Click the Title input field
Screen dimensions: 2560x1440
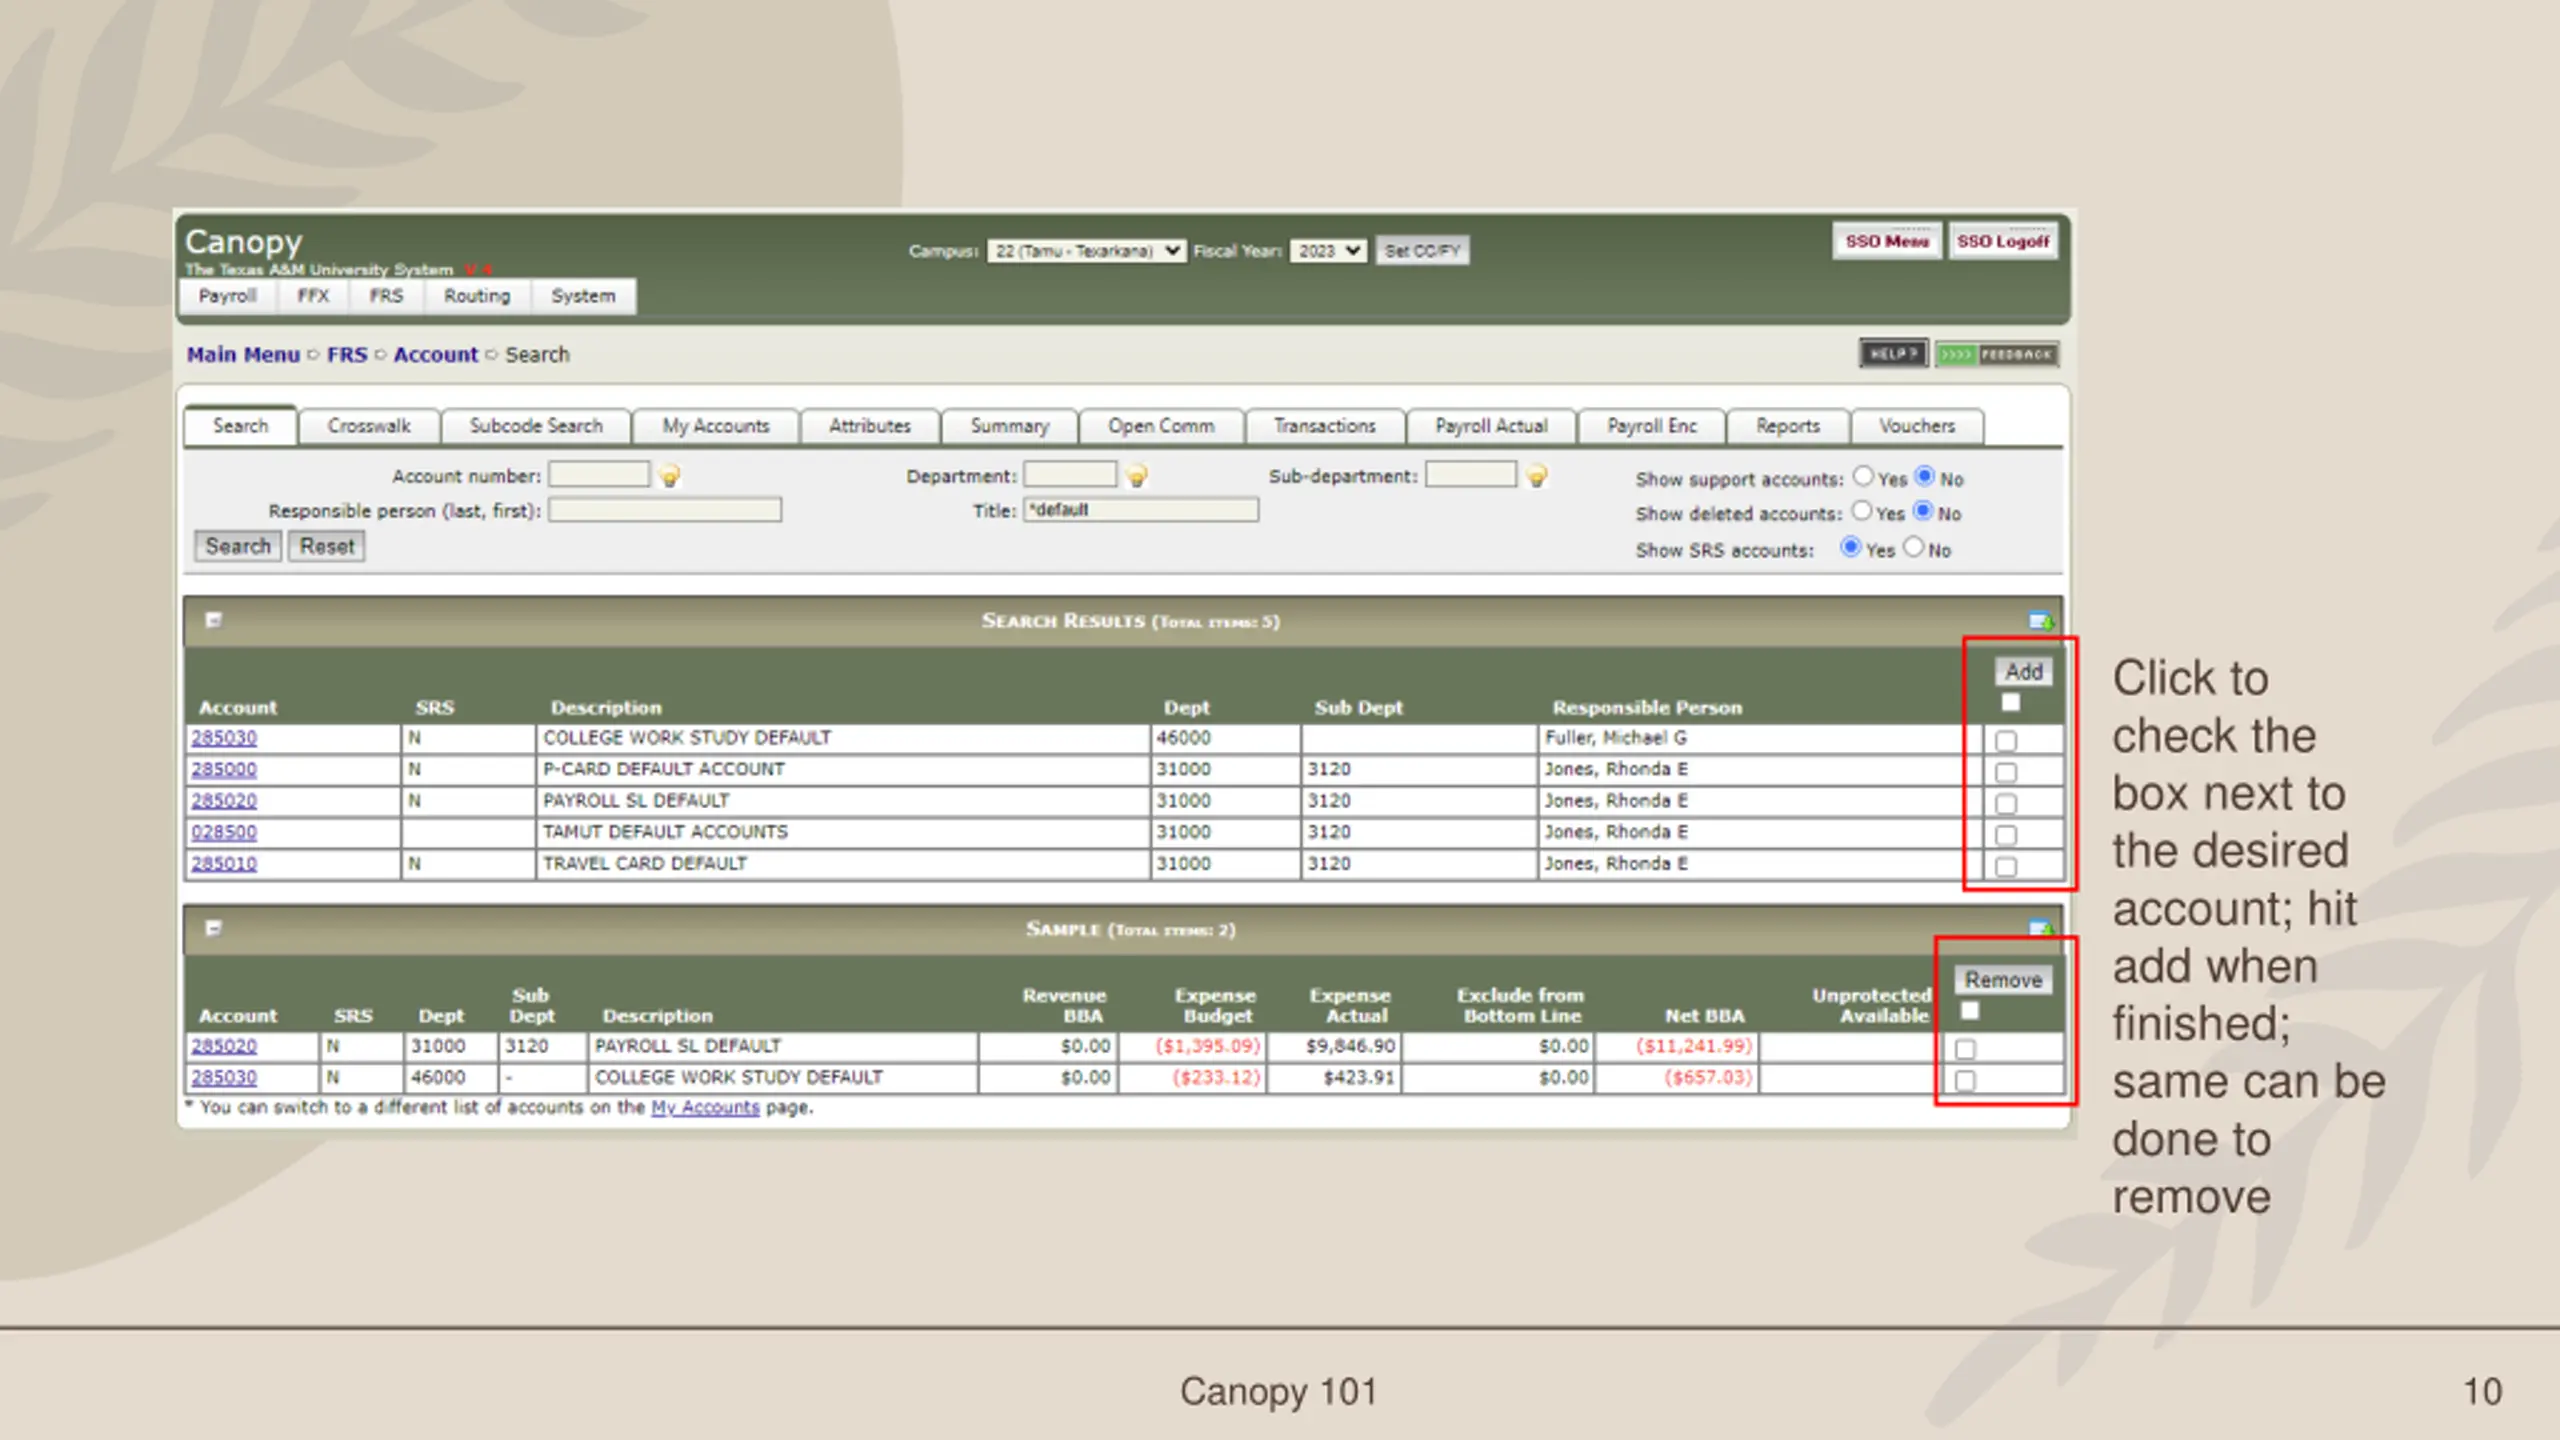click(1141, 510)
